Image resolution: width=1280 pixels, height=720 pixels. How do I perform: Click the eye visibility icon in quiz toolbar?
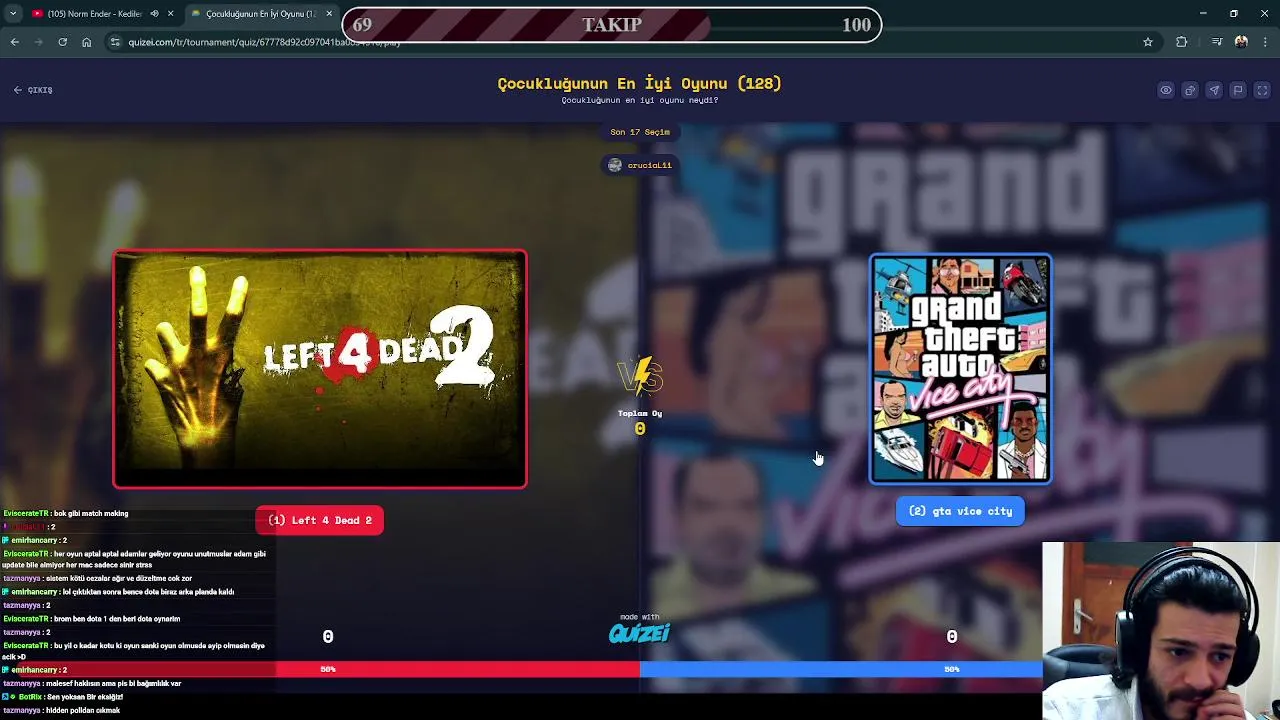[x=1166, y=90]
